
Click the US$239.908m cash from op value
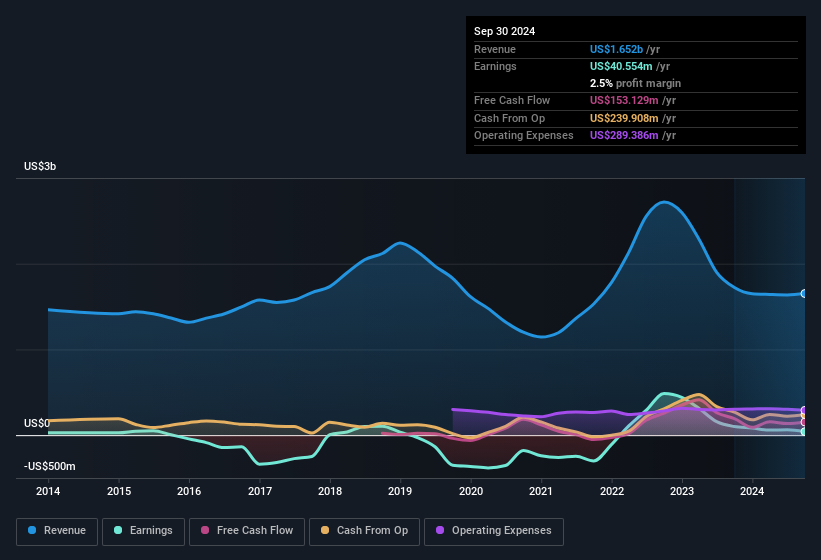(624, 118)
